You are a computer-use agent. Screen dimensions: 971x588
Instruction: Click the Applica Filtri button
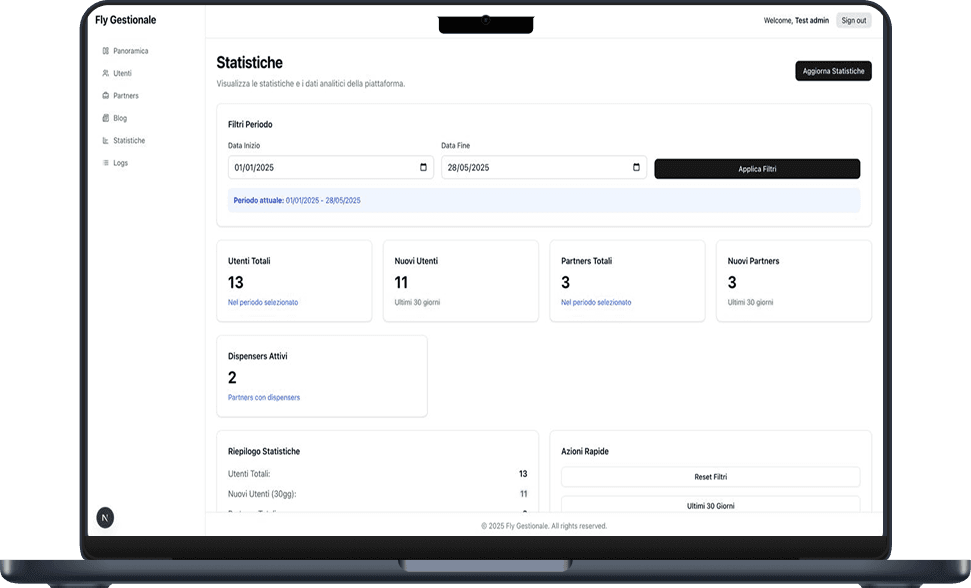click(757, 169)
